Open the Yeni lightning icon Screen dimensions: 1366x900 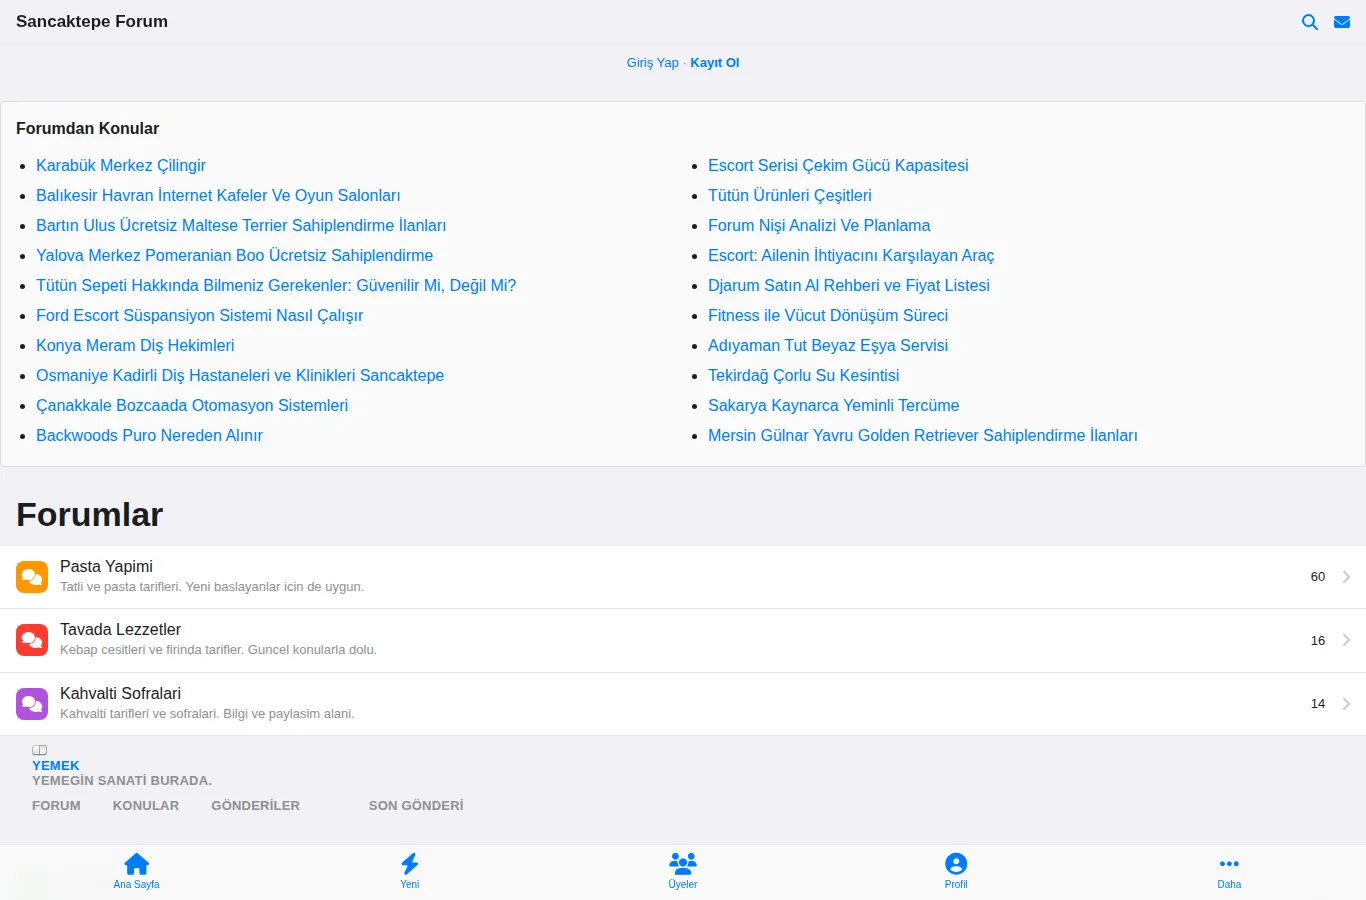tap(410, 864)
